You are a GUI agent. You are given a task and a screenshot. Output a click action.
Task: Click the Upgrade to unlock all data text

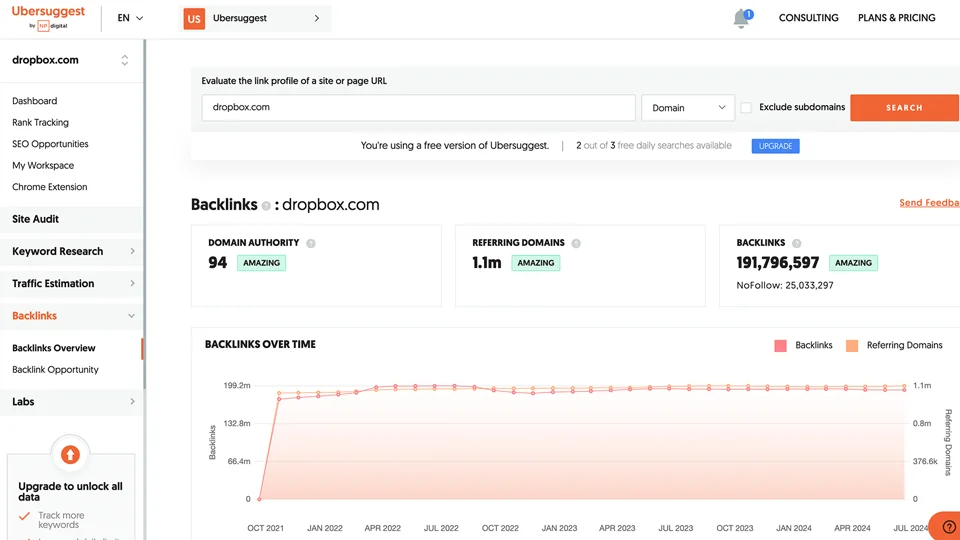[x=70, y=492]
